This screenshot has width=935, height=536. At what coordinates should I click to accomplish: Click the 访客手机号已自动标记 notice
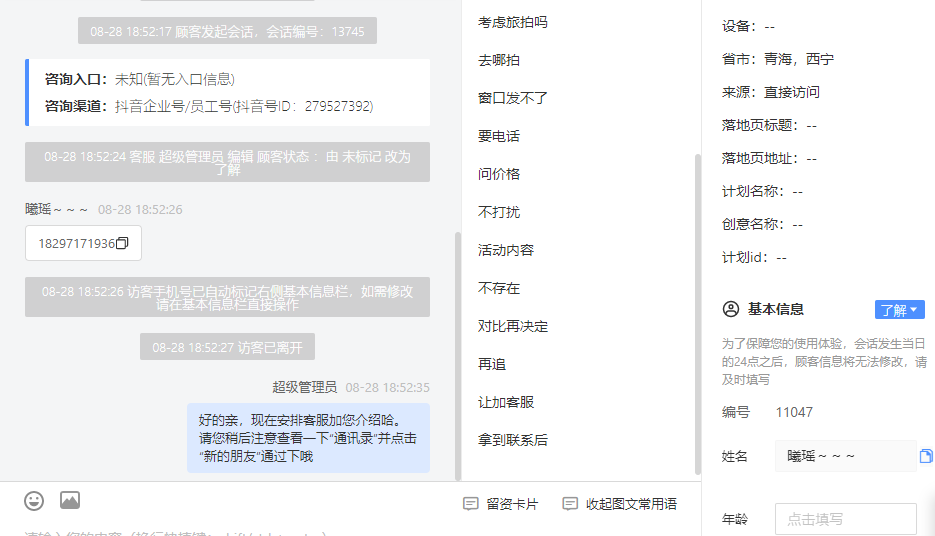click(227, 297)
